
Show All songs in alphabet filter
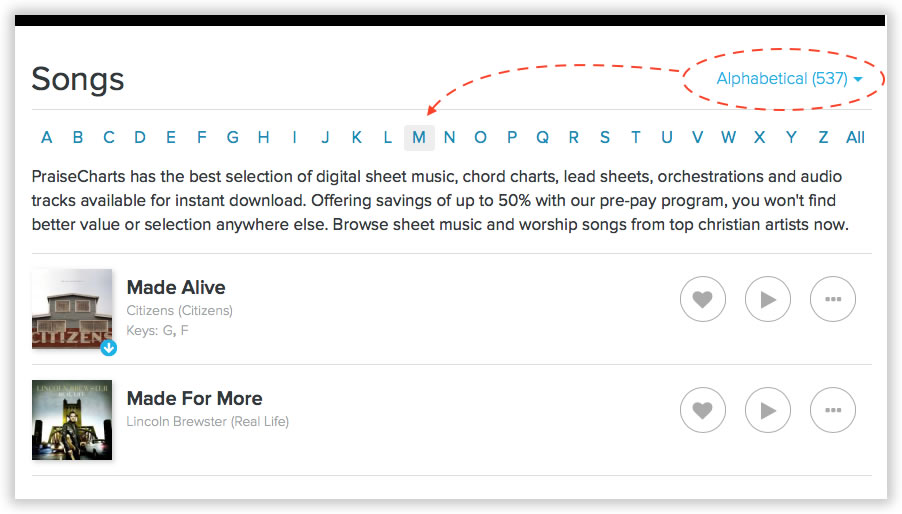point(855,138)
